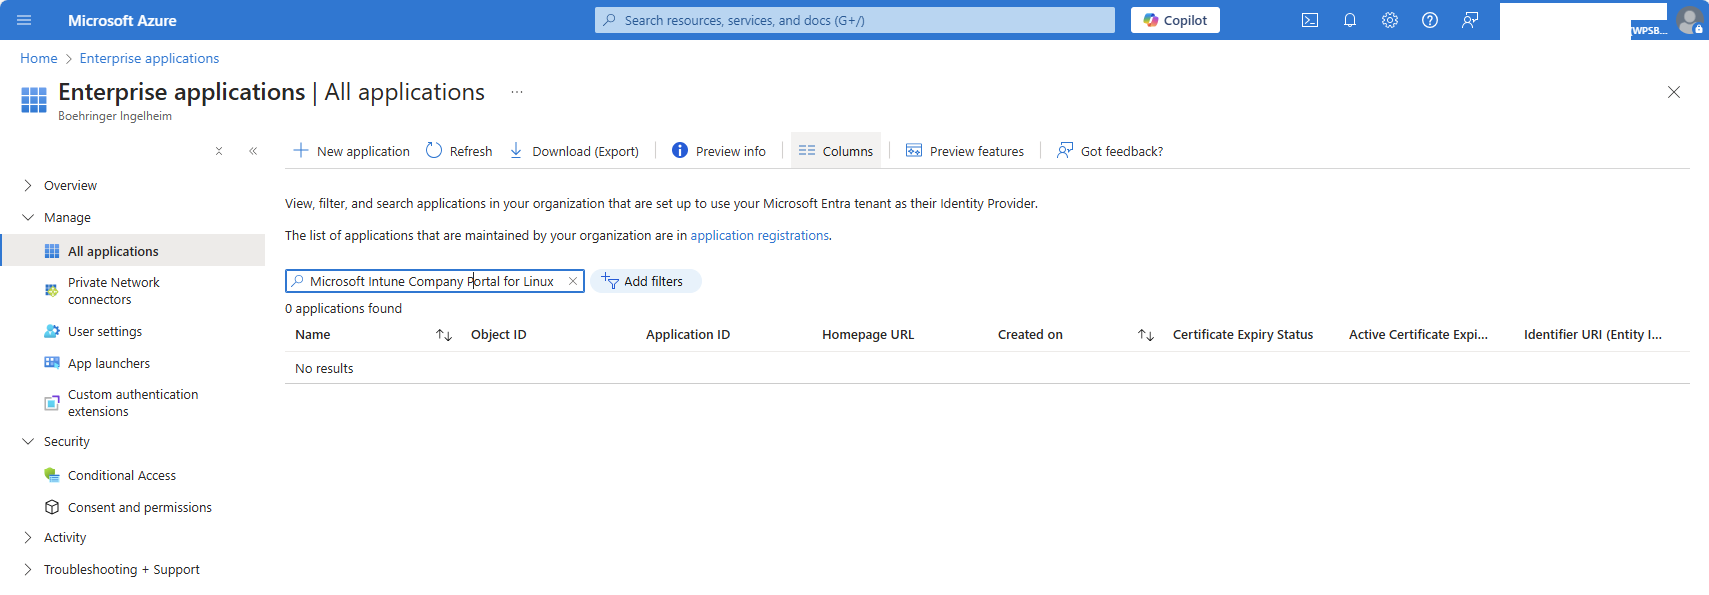Image resolution: width=1709 pixels, height=595 pixels.
Task: Refresh the applications list
Action: (459, 151)
